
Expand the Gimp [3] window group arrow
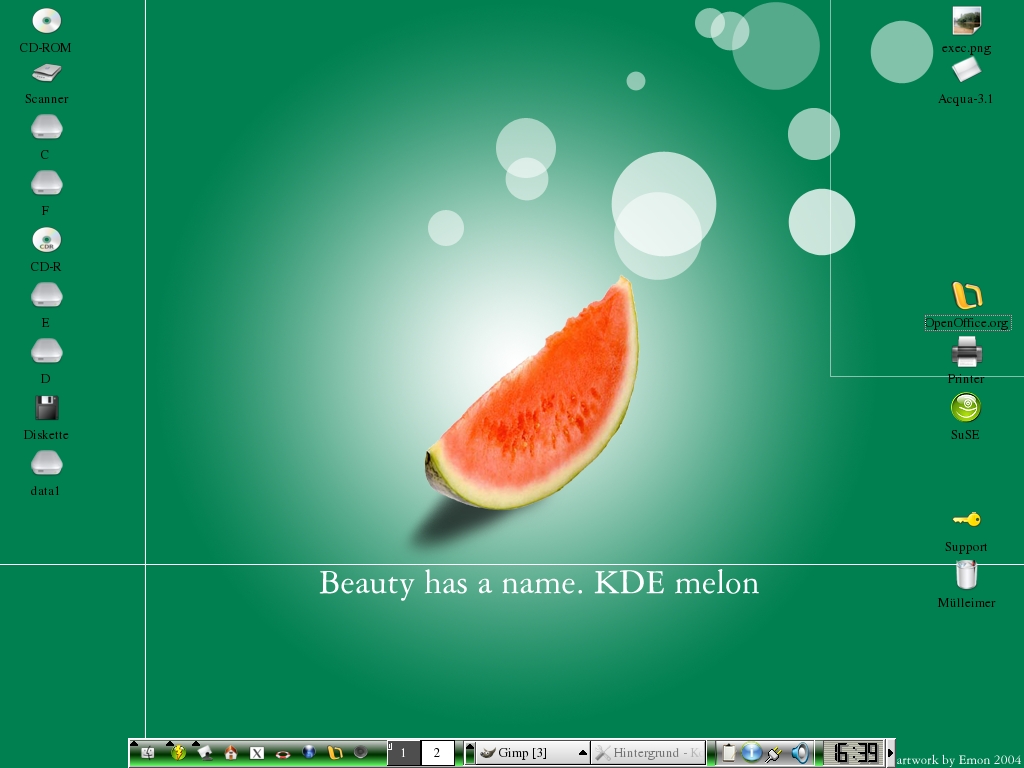coord(583,753)
